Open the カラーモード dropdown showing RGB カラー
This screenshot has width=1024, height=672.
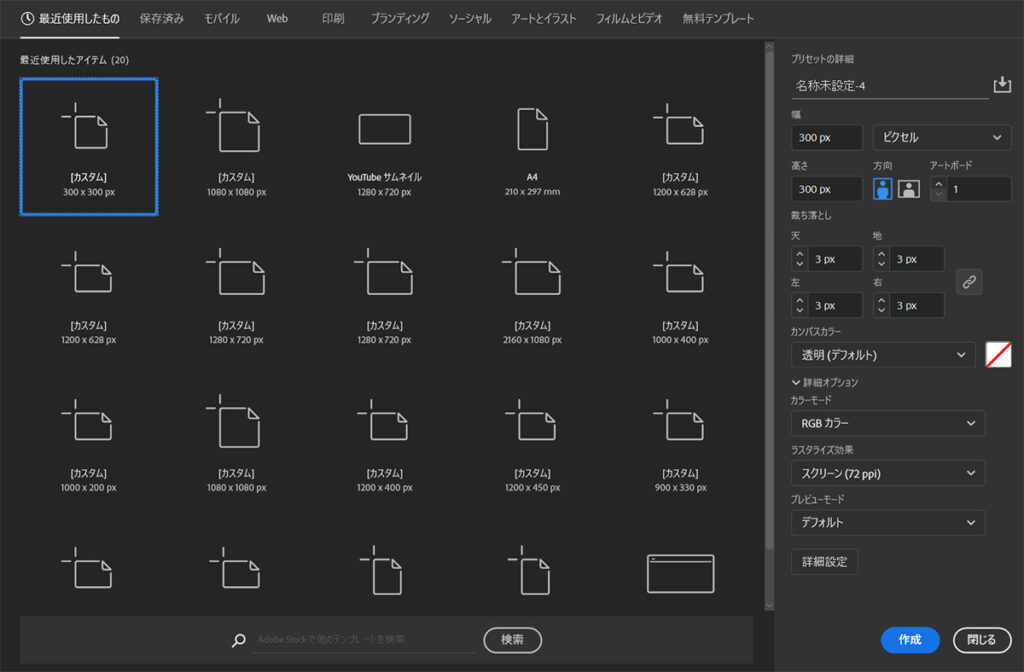888,423
